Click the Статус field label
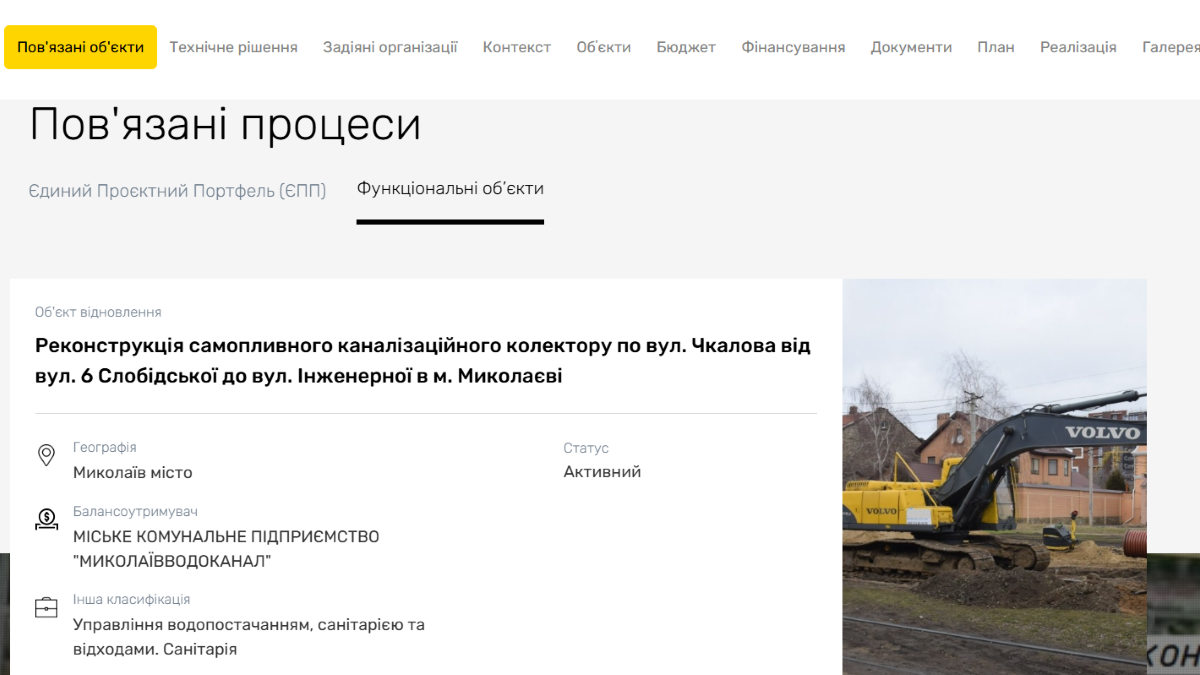This screenshot has height=675, width=1200. [x=586, y=449]
